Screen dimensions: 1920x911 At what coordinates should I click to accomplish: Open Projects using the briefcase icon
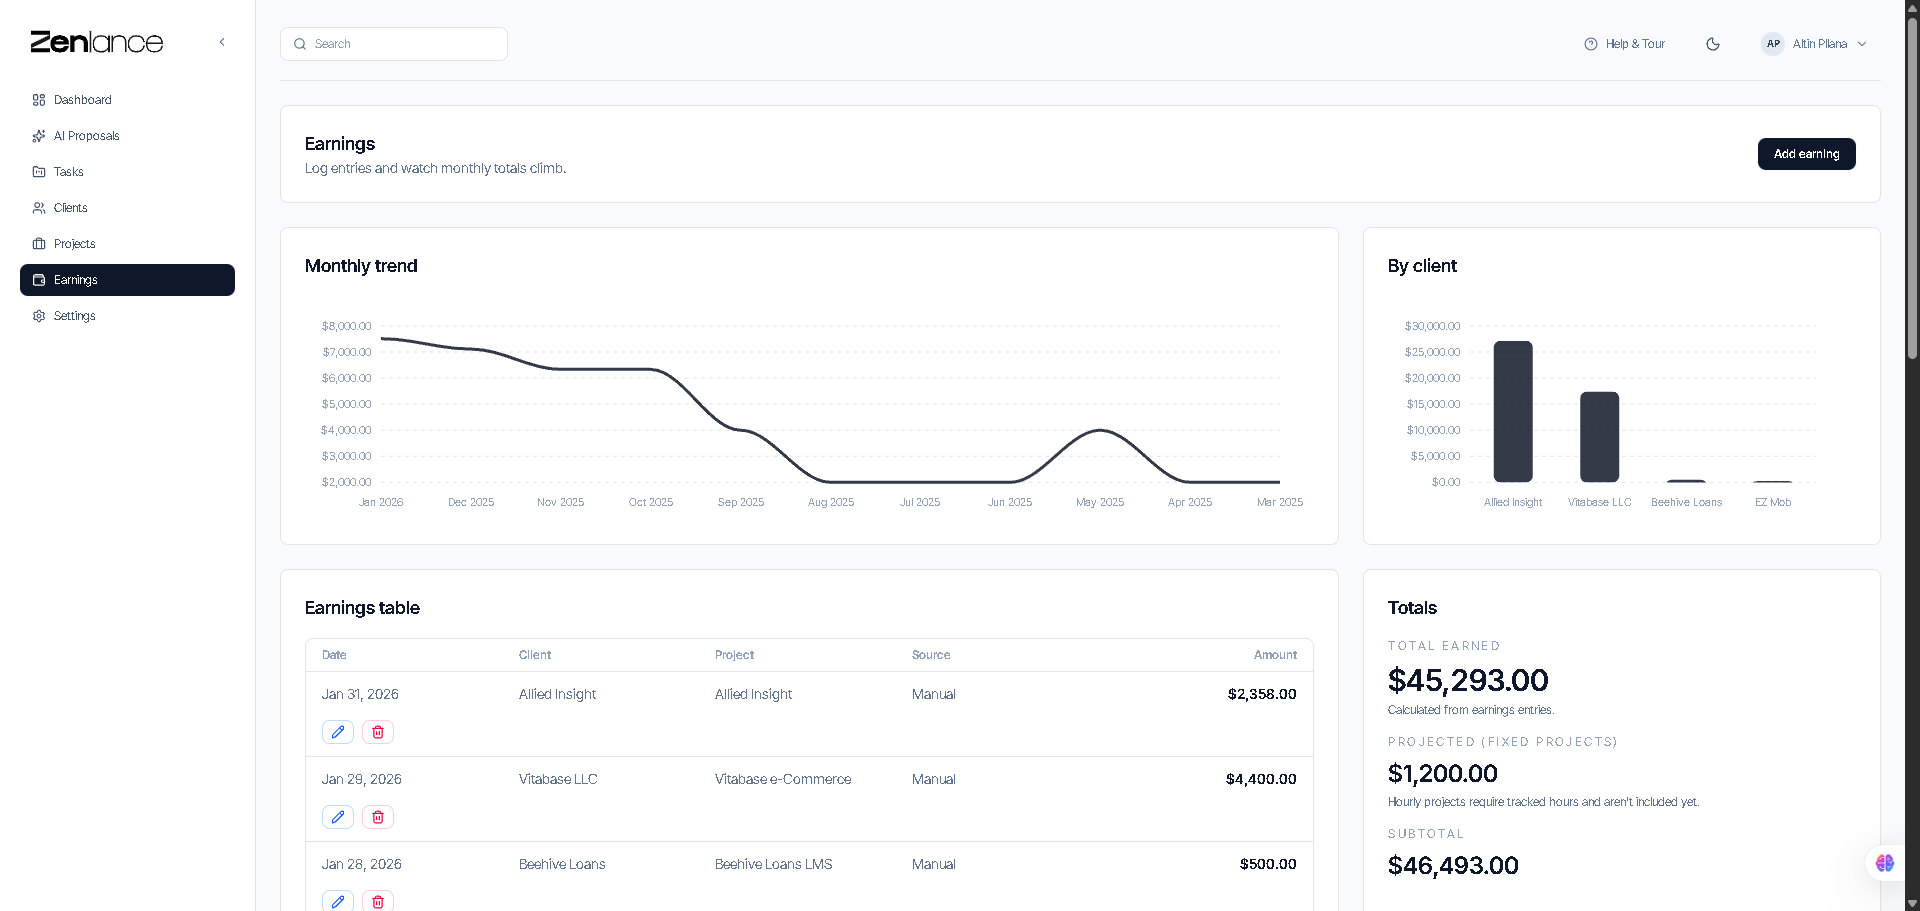click(38, 244)
